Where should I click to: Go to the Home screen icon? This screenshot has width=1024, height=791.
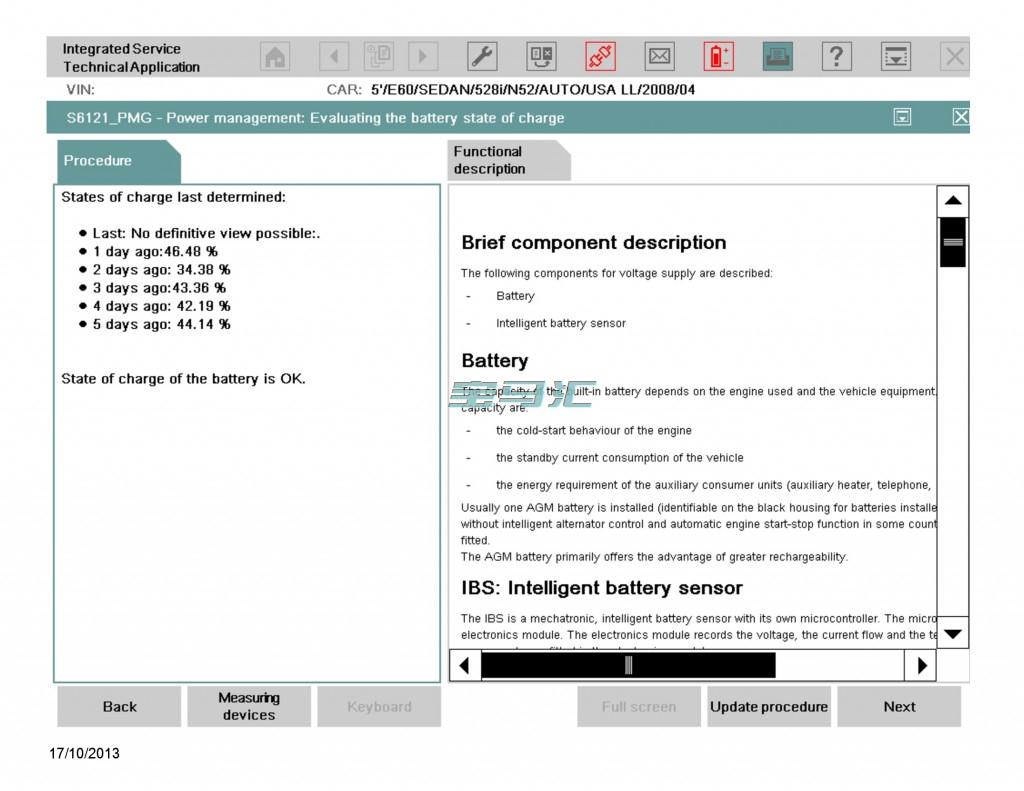click(275, 57)
